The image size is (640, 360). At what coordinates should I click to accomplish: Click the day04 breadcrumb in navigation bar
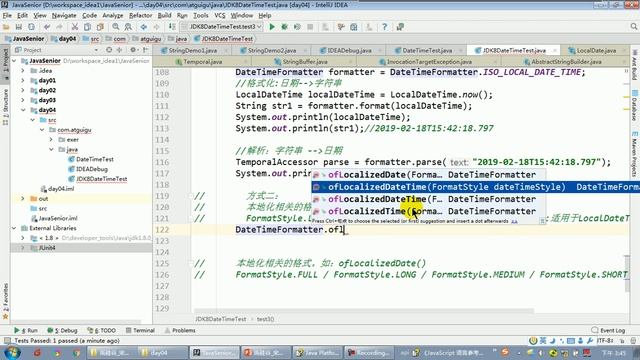[64, 39]
